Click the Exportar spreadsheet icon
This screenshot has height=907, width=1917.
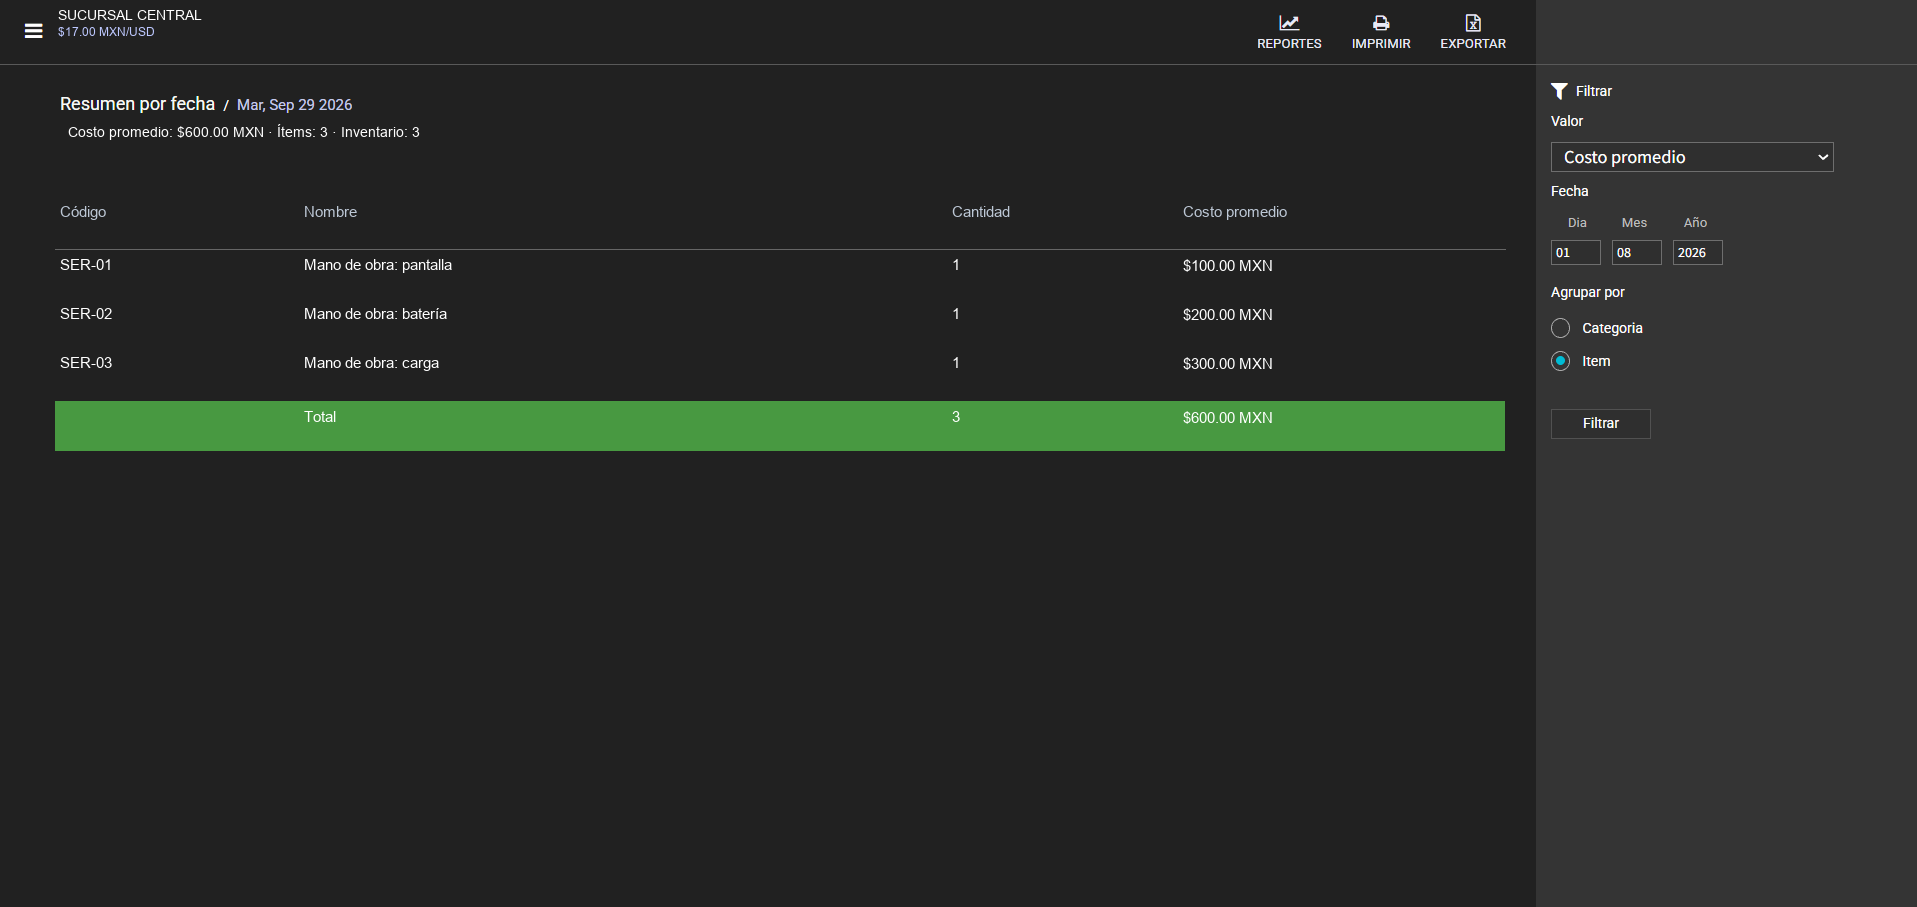click(1473, 23)
